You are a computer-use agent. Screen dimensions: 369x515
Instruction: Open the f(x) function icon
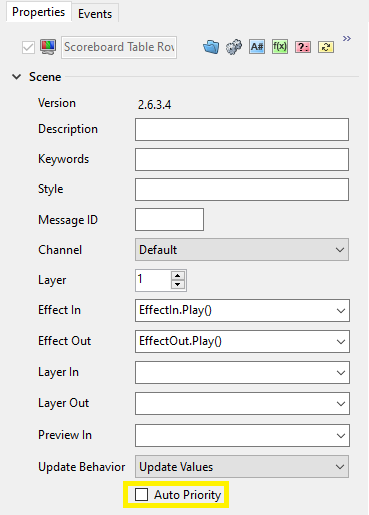click(x=280, y=47)
